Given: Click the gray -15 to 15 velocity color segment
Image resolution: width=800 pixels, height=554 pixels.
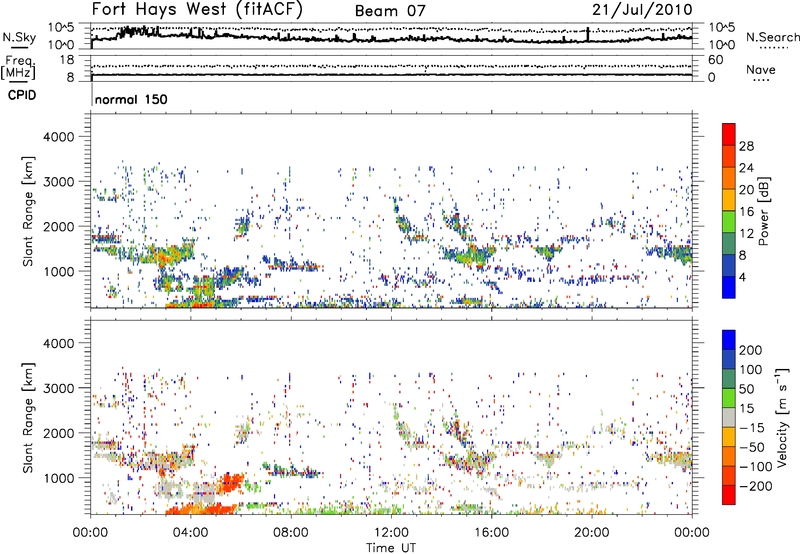Looking at the screenshot, I should click(729, 417).
